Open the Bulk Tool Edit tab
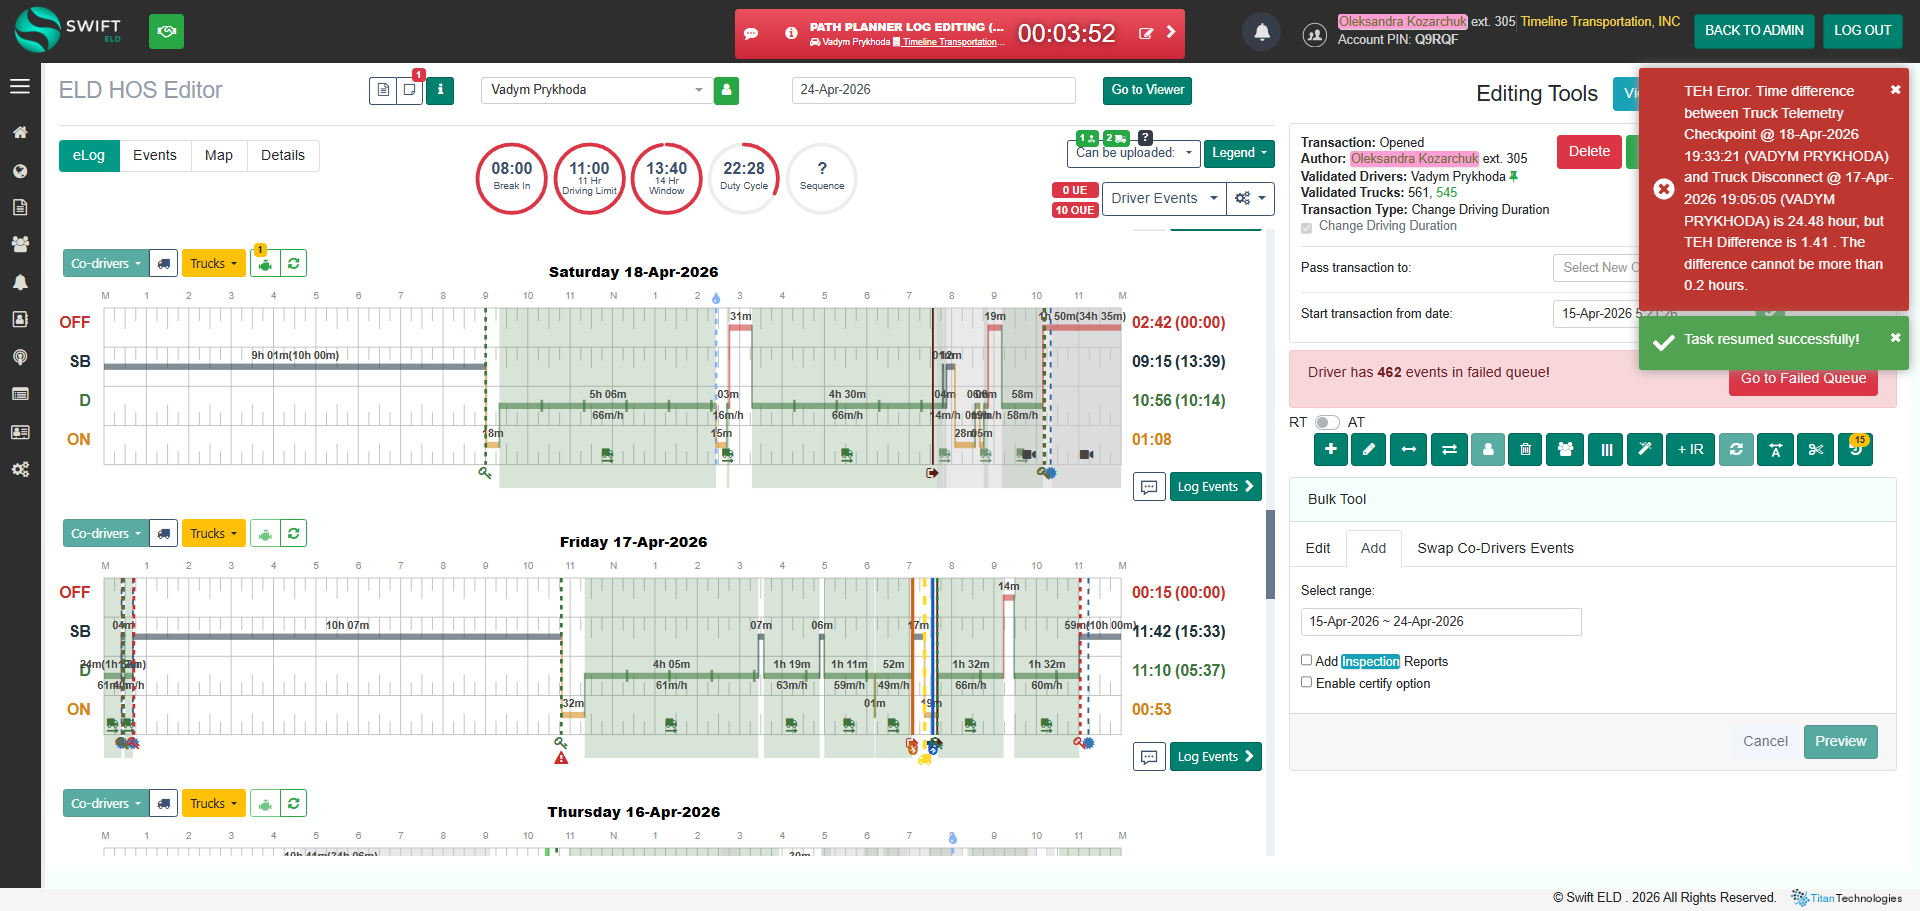The width and height of the screenshot is (1920, 911). pyautogui.click(x=1318, y=548)
